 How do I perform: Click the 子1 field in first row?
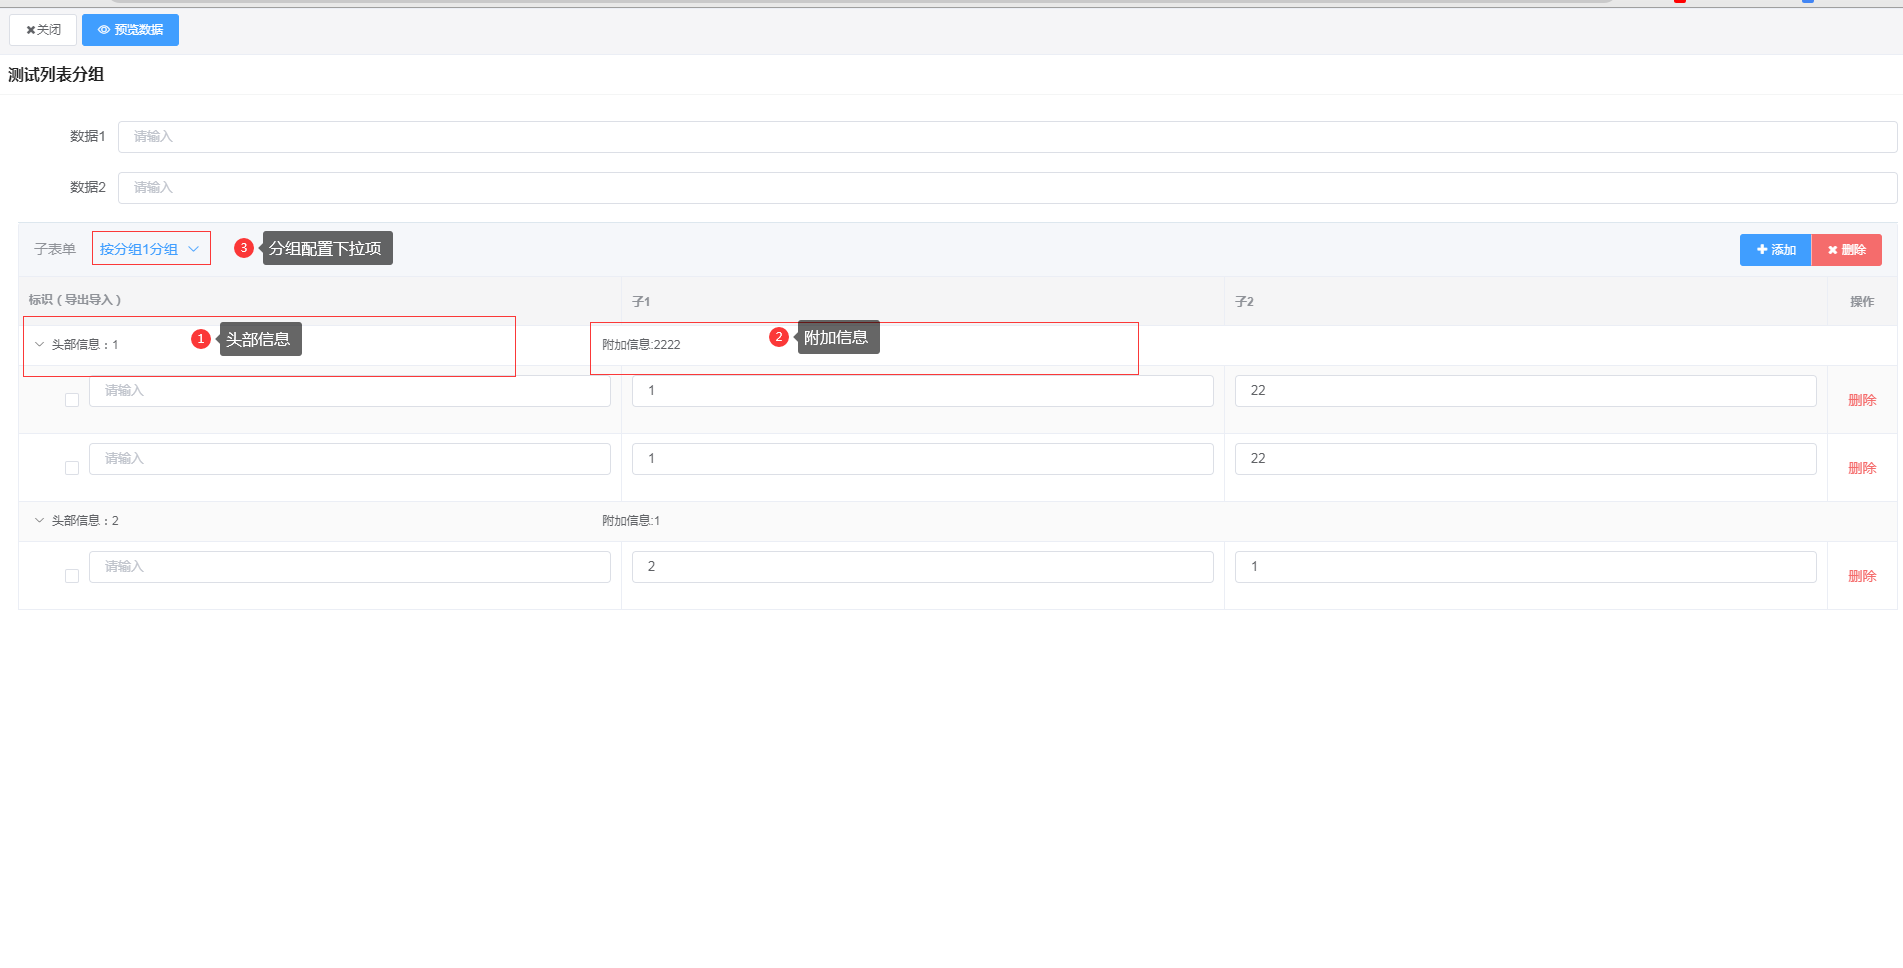coord(922,391)
